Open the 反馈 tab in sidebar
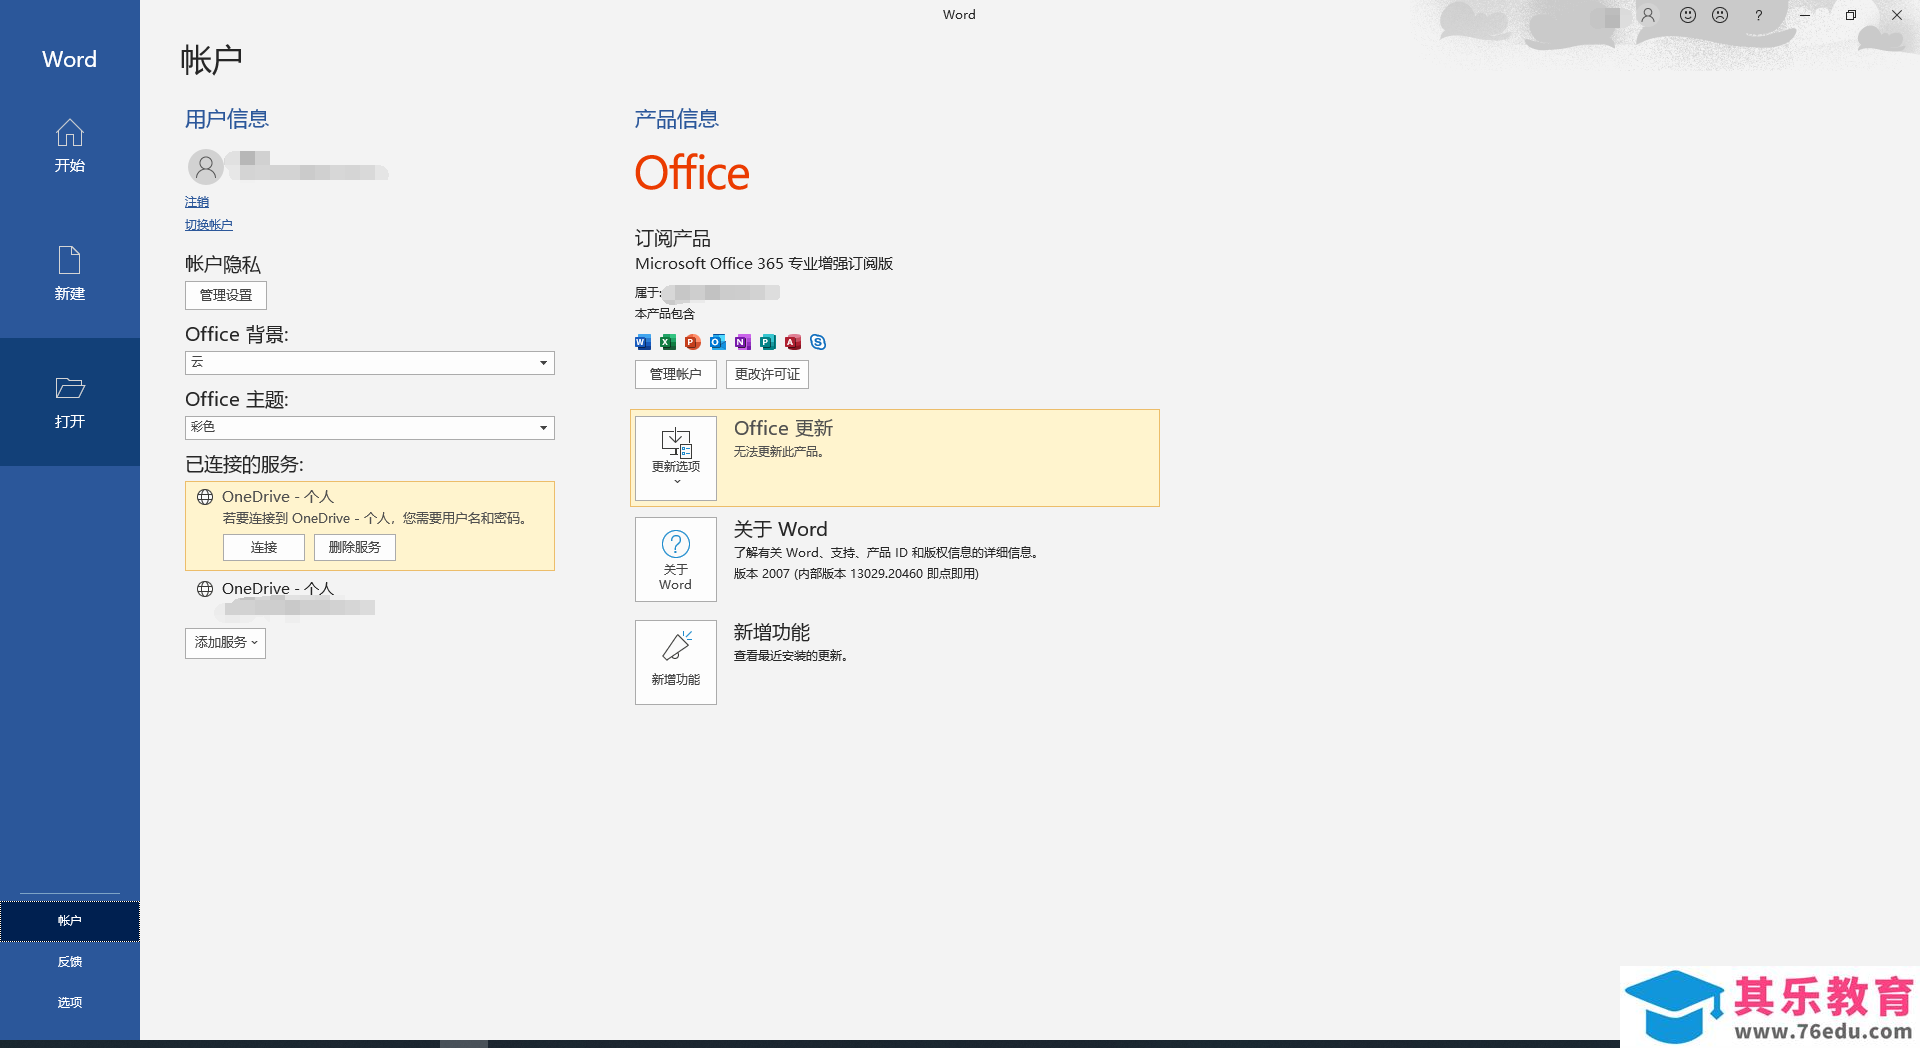The height and width of the screenshot is (1048, 1920). click(69, 962)
